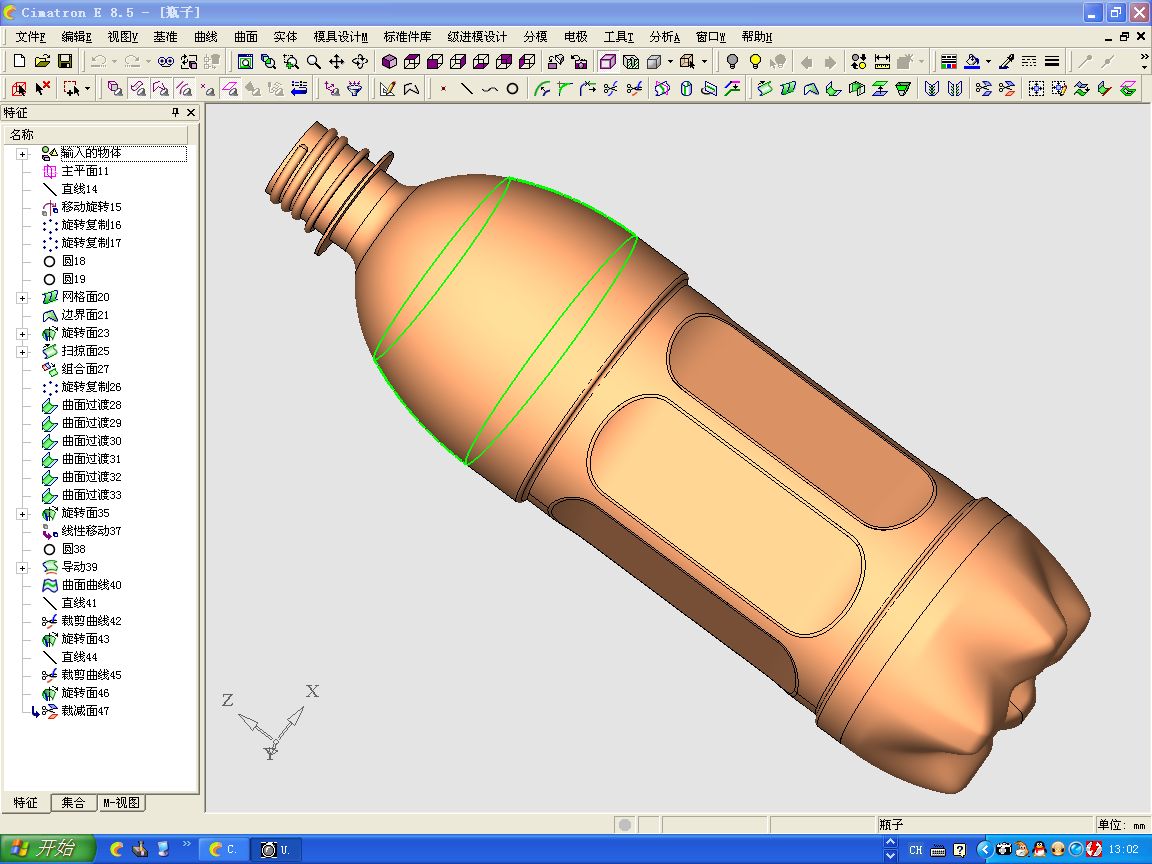Open the 文件 menu
The width and height of the screenshot is (1152, 864).
click(x=30, y=37)
